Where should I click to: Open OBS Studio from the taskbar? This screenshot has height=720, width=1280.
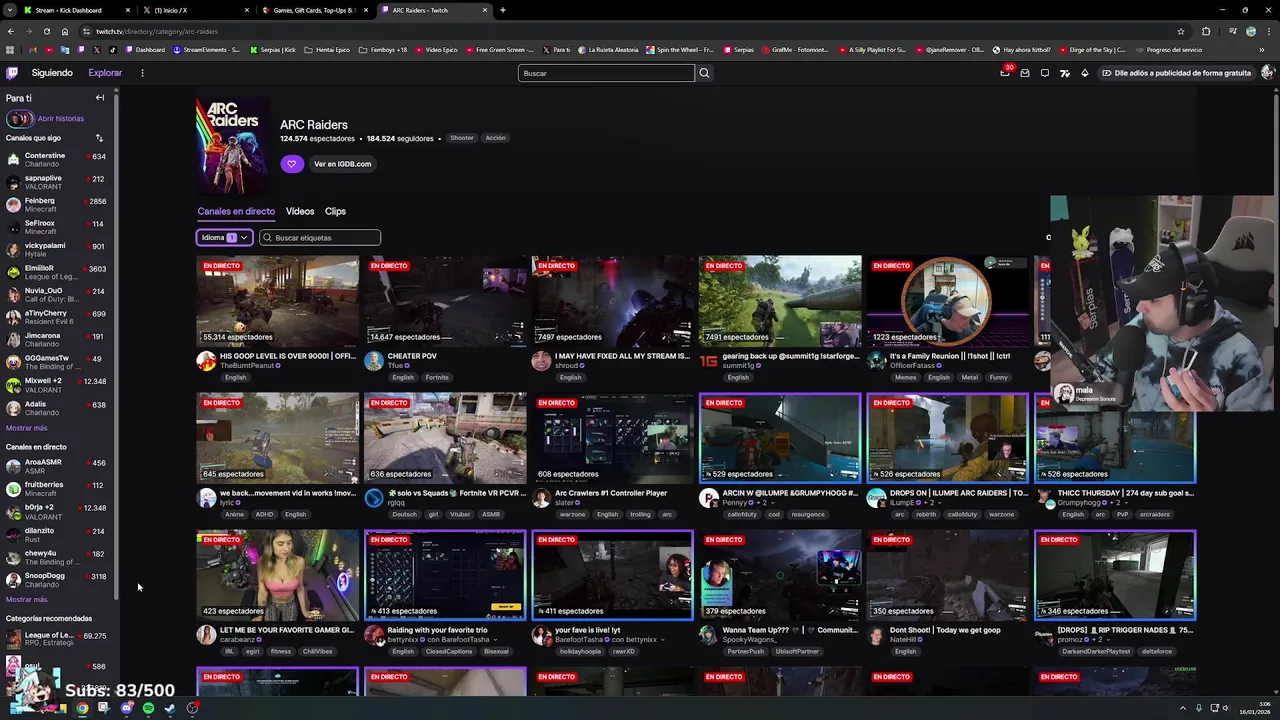(x=192, y=708)
